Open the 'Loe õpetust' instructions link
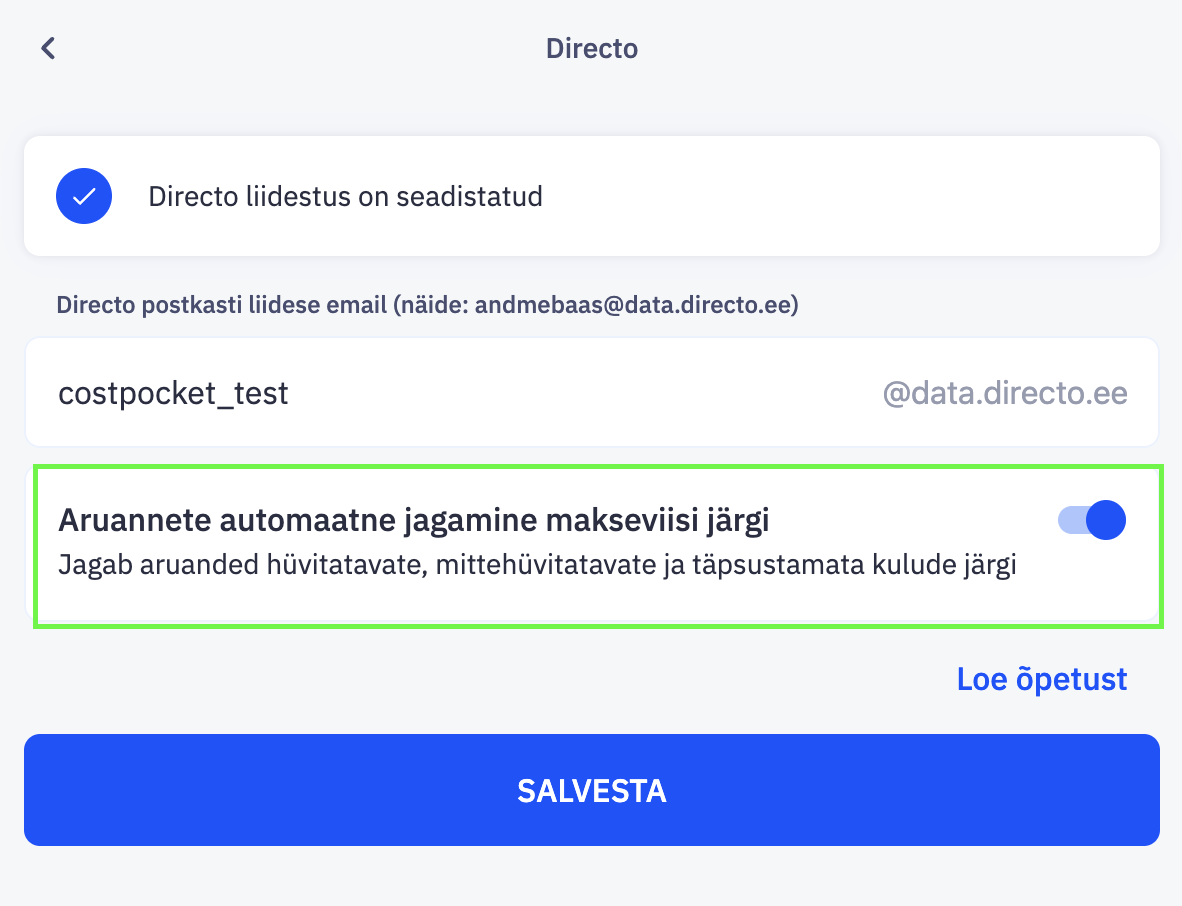 tap(1041, 679)
